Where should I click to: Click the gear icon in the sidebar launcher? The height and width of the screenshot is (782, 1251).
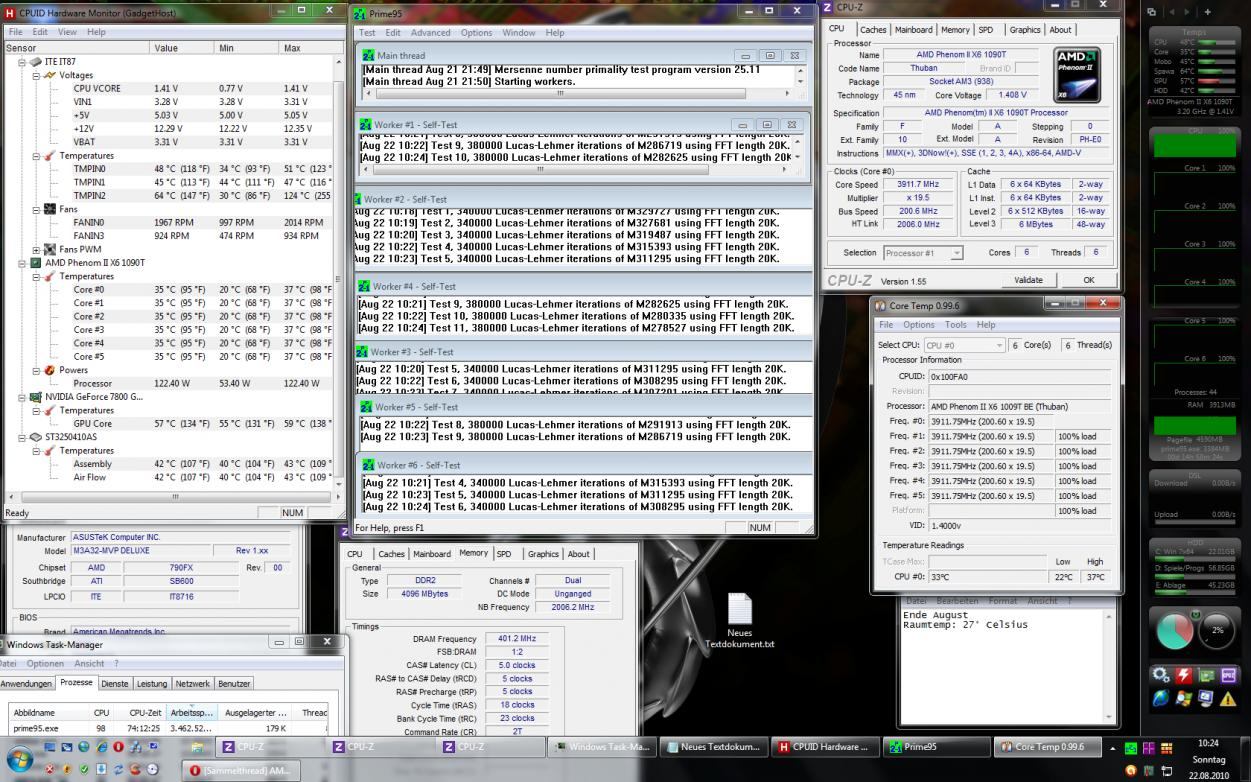1162,675
